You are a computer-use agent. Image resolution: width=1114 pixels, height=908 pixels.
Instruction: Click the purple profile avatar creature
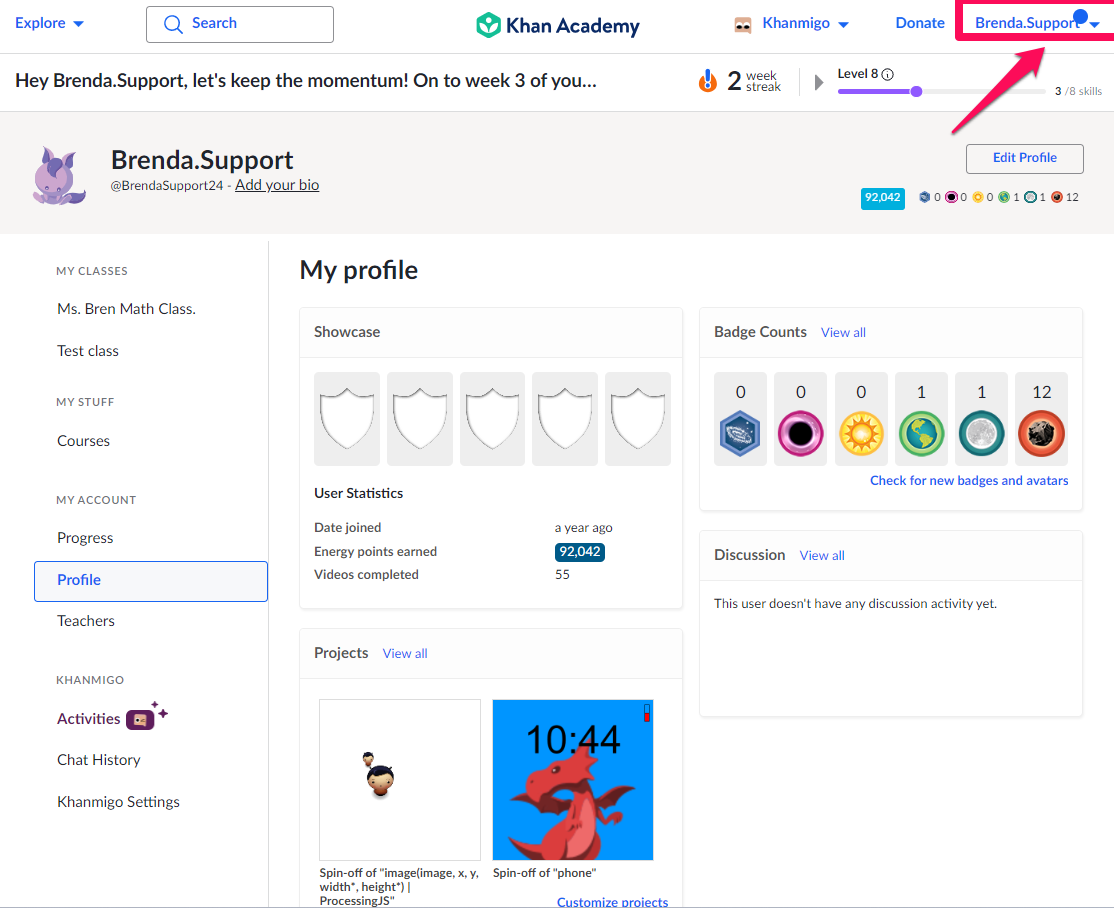pos(59,175)
